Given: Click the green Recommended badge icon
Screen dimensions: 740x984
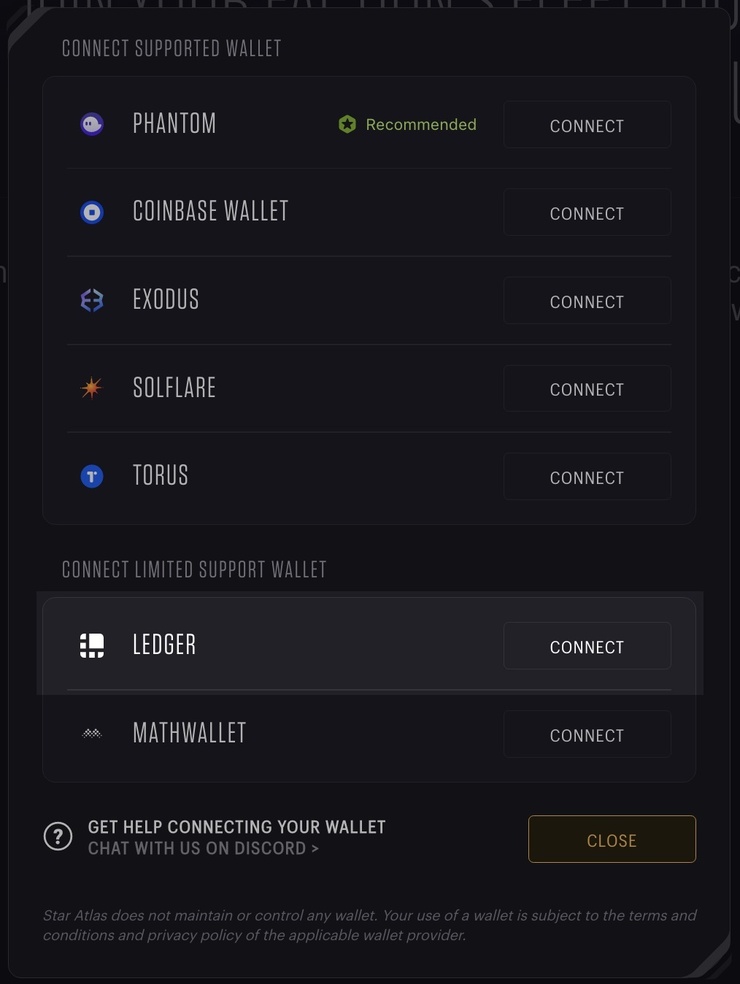Looking at the screenshot, I should [347, 124].
